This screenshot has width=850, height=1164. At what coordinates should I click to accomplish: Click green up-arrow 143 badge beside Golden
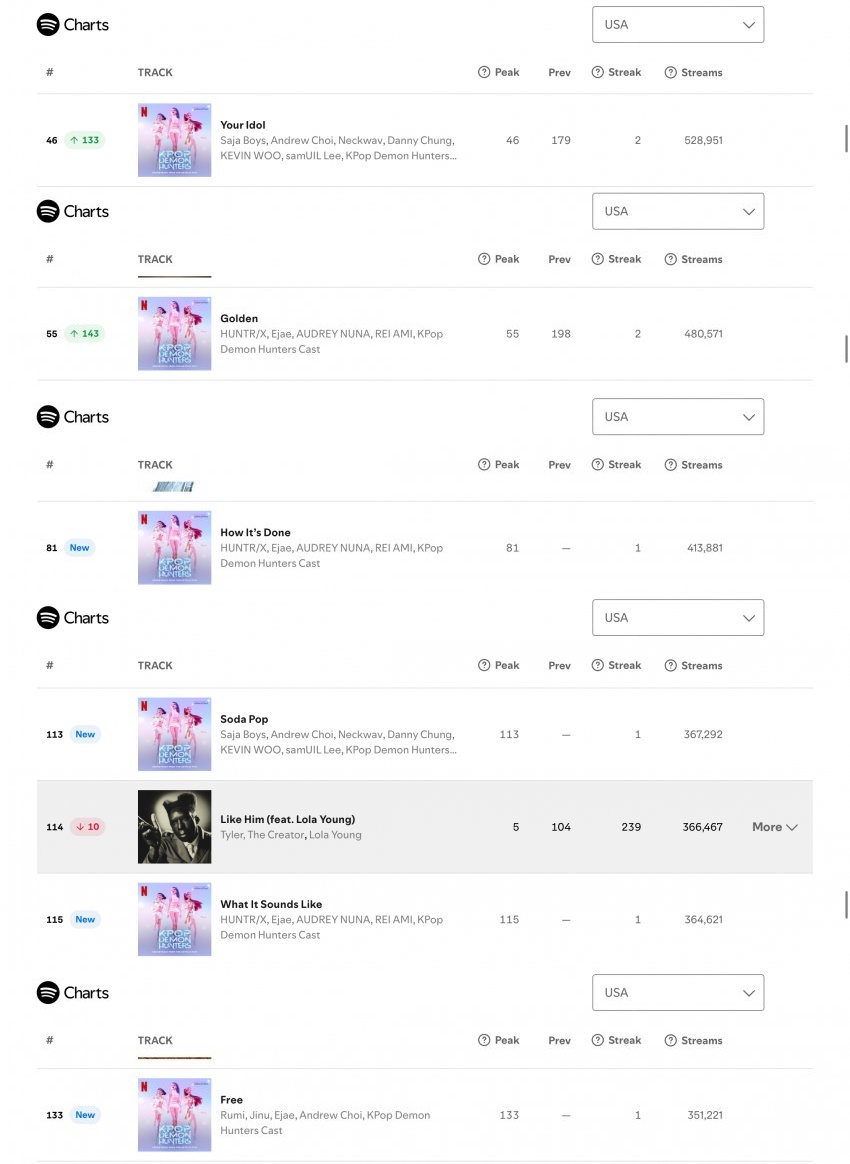[x=85, y=334]
